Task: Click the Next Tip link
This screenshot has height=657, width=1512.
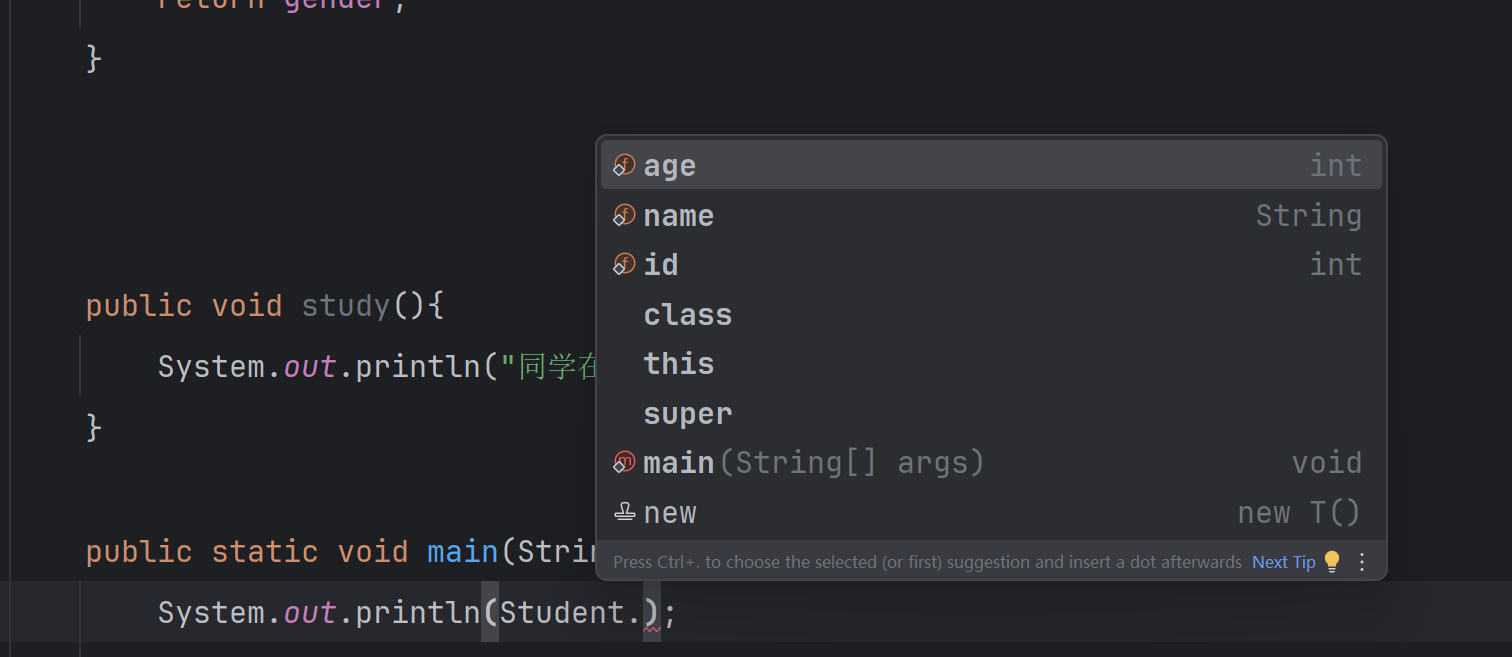Action: 1283,562
